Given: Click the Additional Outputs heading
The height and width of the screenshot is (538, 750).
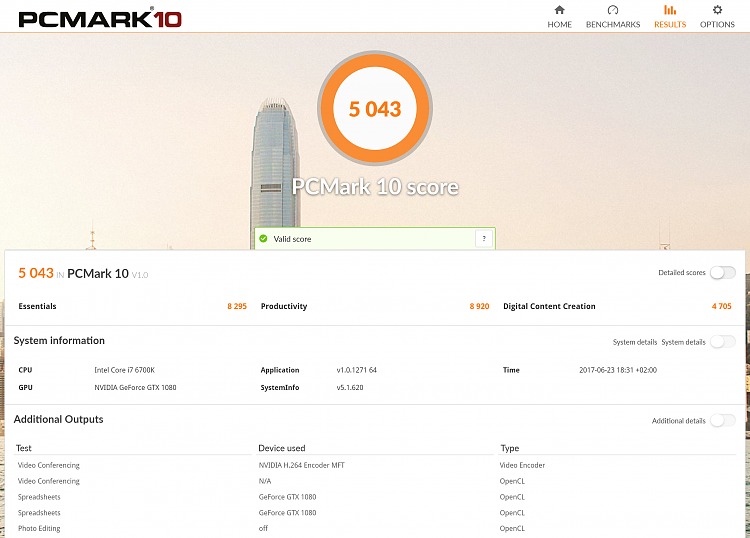Looking at the screenshot, I should (58, 419).
